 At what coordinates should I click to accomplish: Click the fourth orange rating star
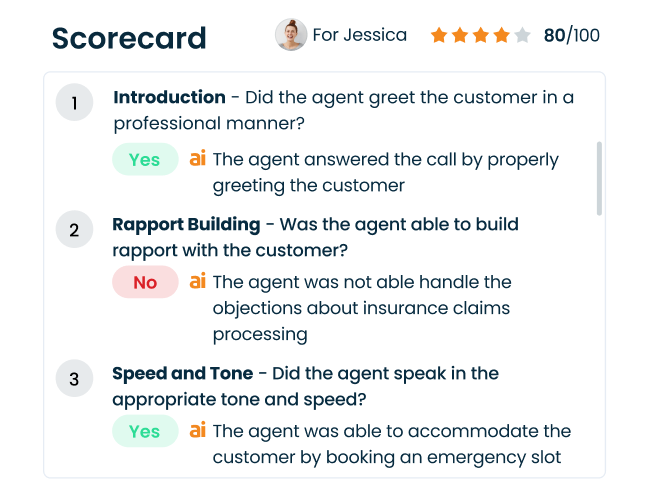click(501, 36)
